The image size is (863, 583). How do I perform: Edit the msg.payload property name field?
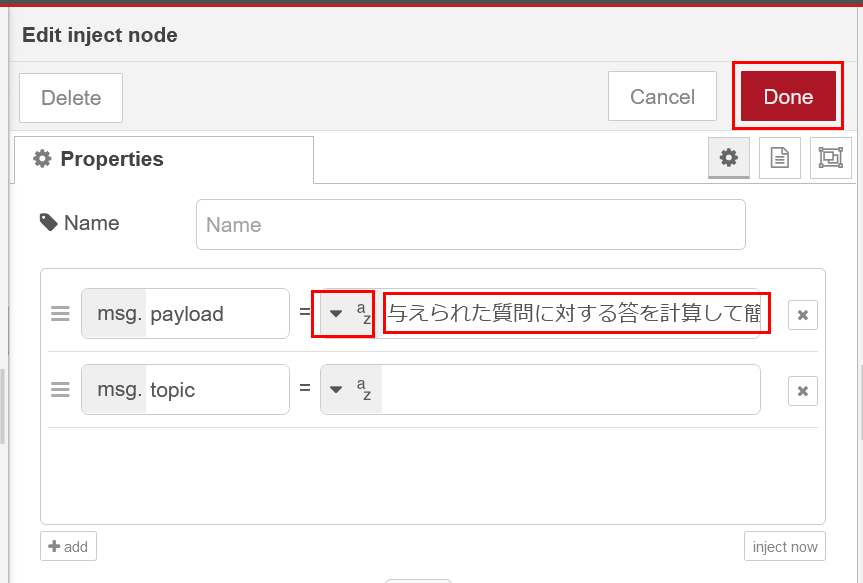click(x=217, y=314)
